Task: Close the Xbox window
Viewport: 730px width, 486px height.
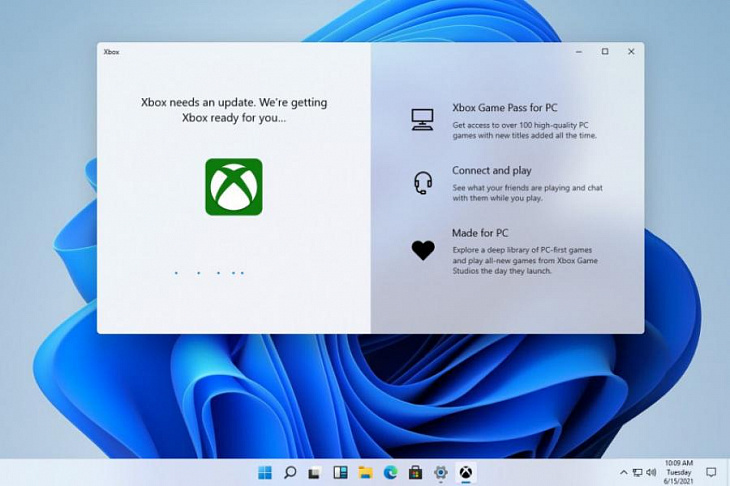Action: tap(631, 51)
